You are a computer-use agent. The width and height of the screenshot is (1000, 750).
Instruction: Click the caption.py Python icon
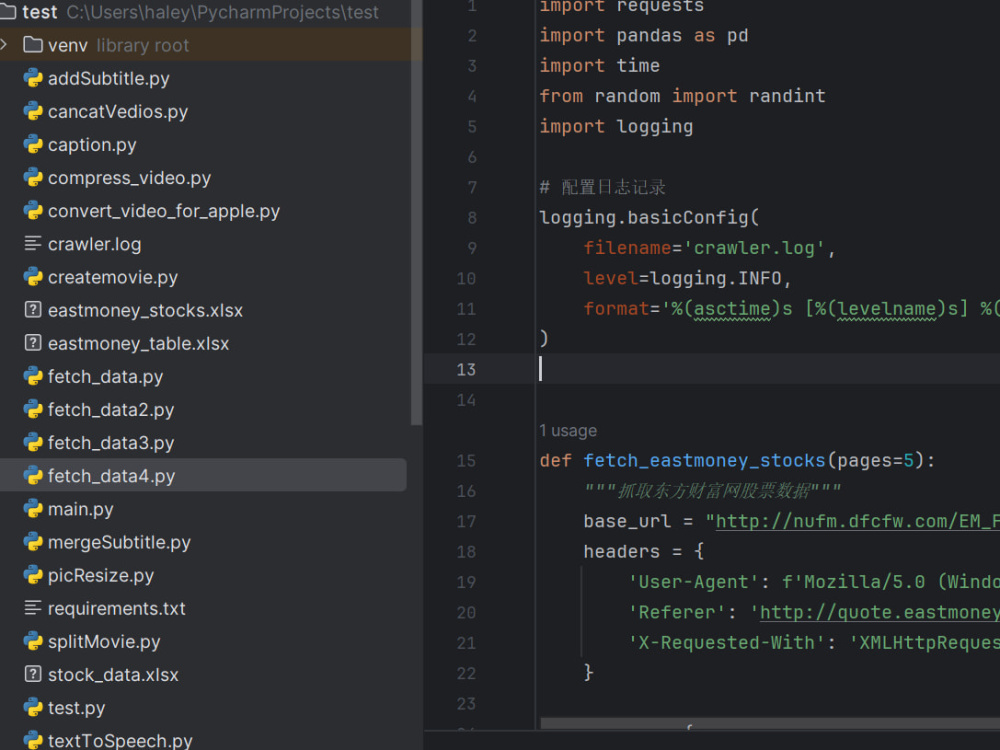tap(33, 144)
